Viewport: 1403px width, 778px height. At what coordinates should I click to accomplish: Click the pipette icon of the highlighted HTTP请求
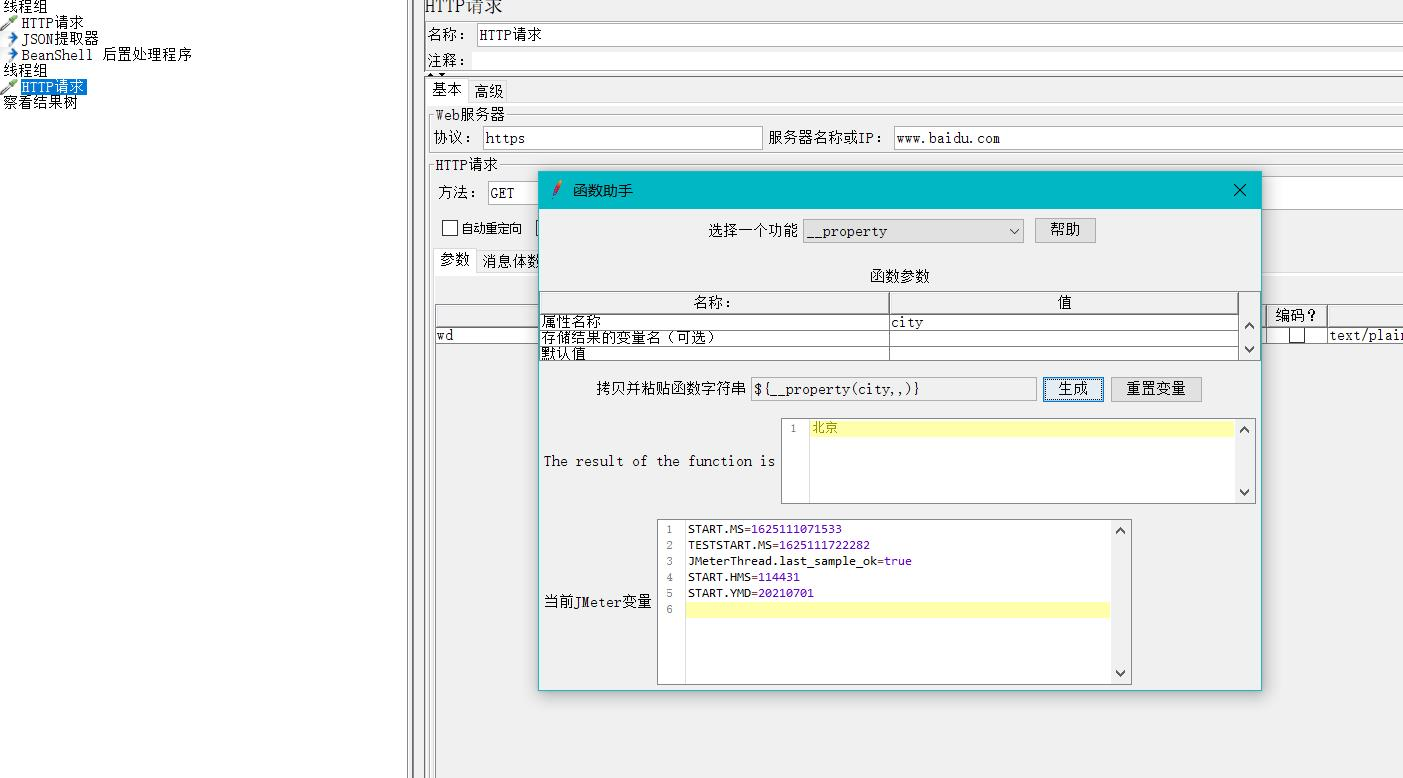[10, 87]
